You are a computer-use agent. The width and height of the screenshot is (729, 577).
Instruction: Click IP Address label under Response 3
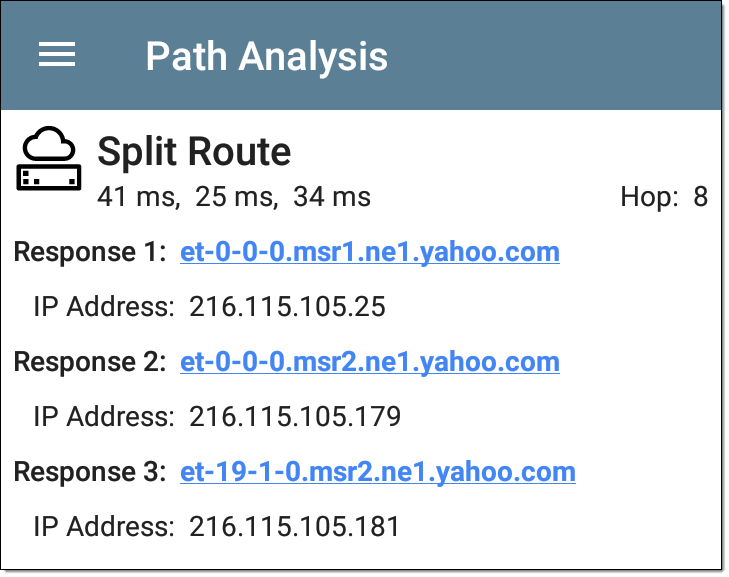tap(104, 527)
